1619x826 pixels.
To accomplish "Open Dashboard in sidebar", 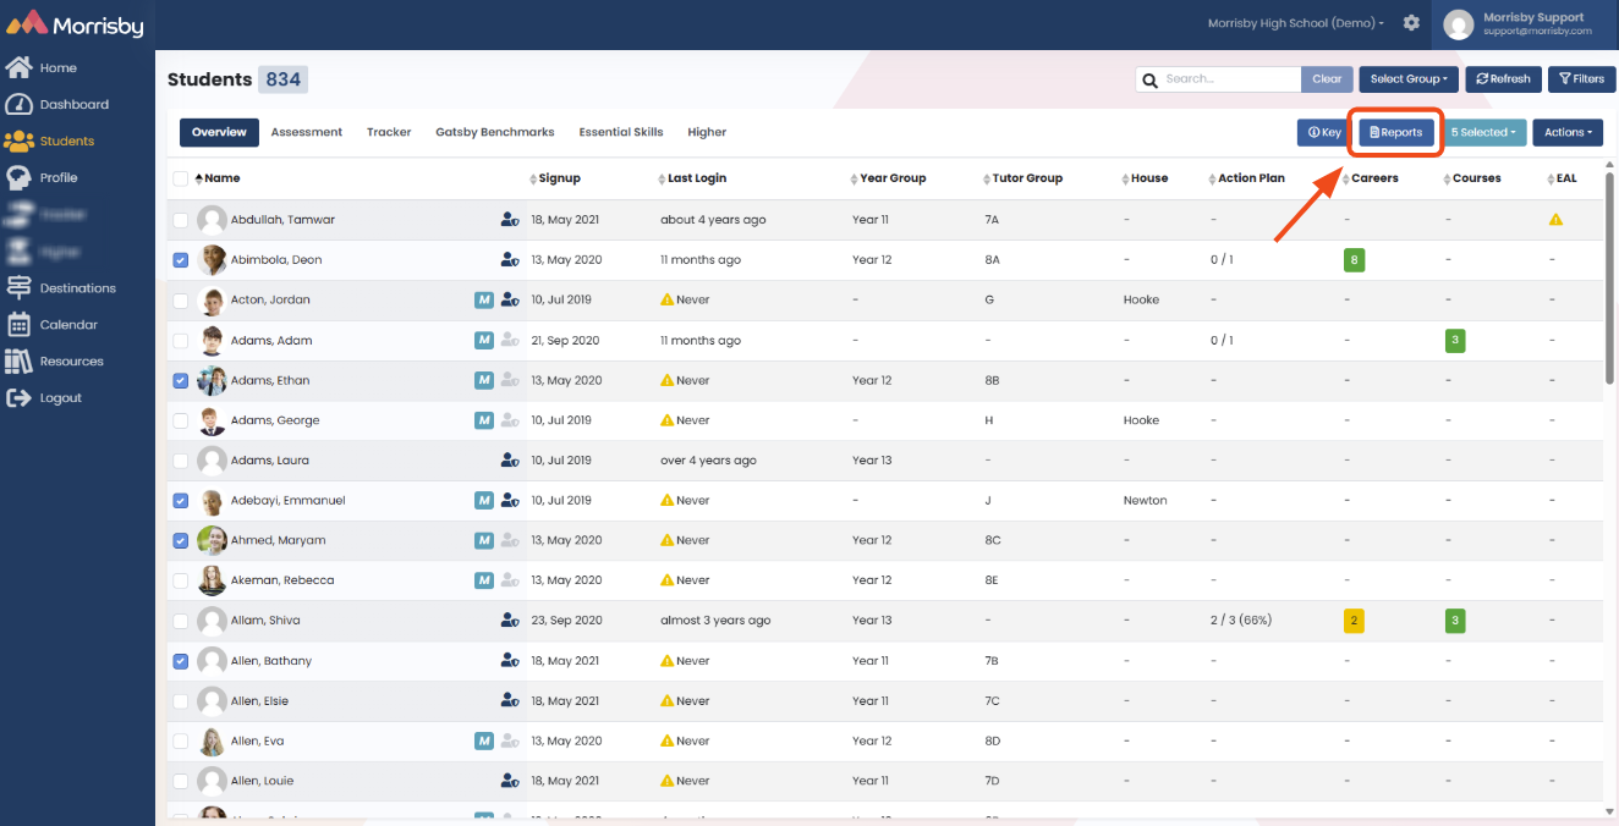I will point(58,104).
